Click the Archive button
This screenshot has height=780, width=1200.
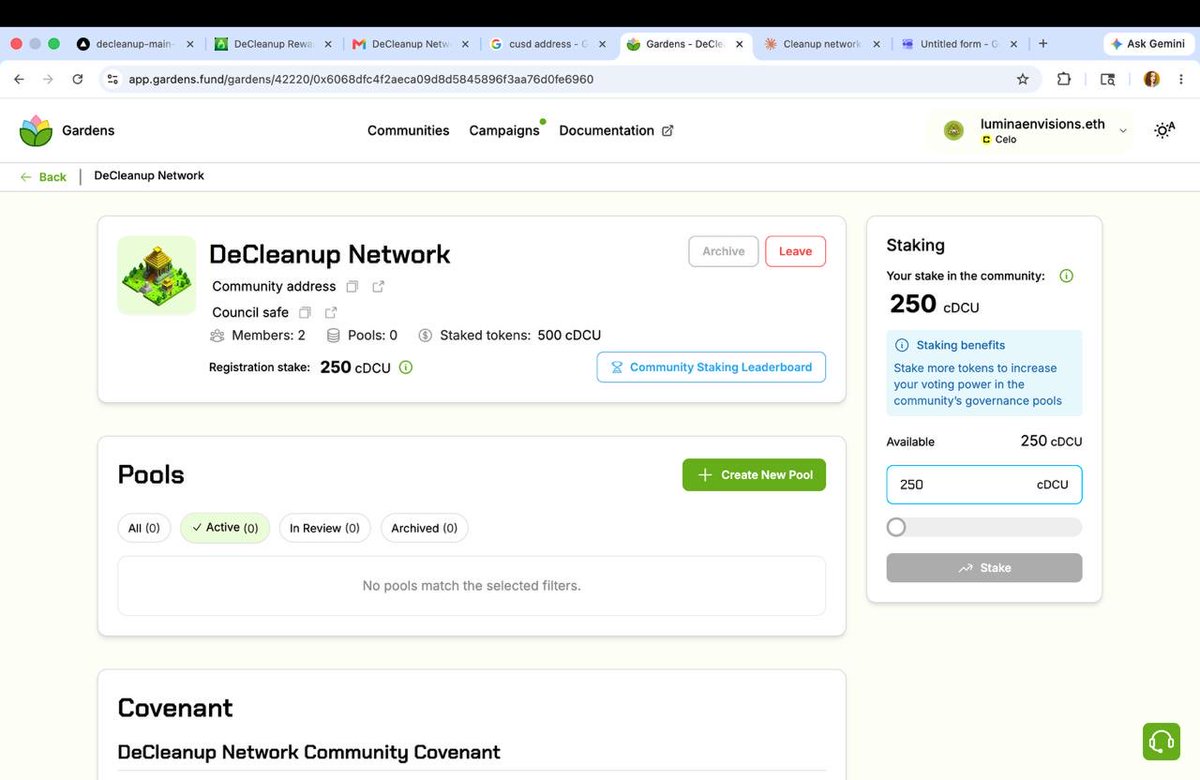723,252
